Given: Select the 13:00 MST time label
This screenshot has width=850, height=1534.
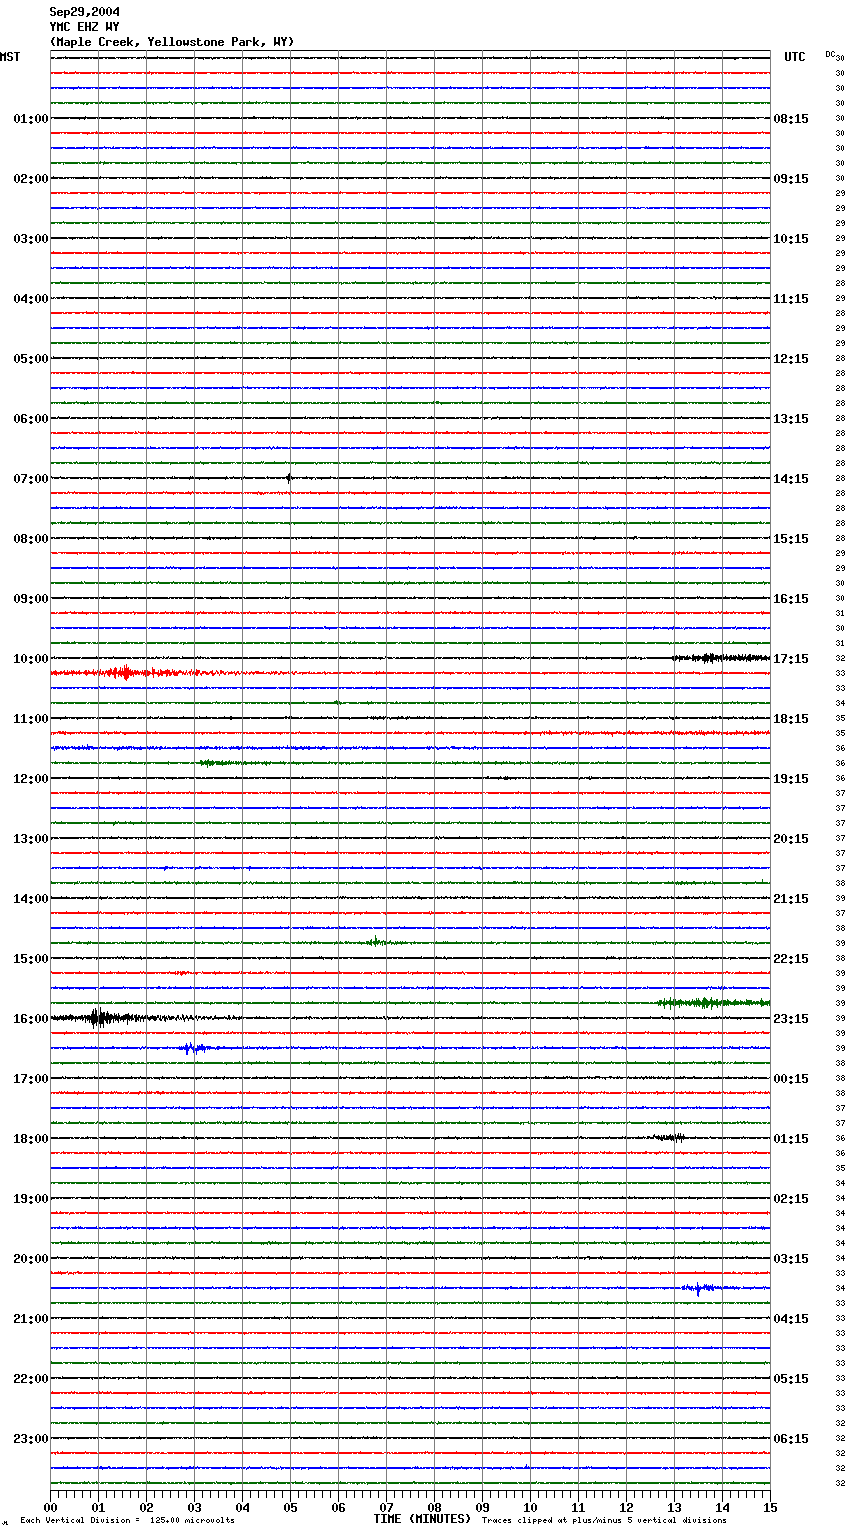Looking at the screenshot, I should pos(31,839).
